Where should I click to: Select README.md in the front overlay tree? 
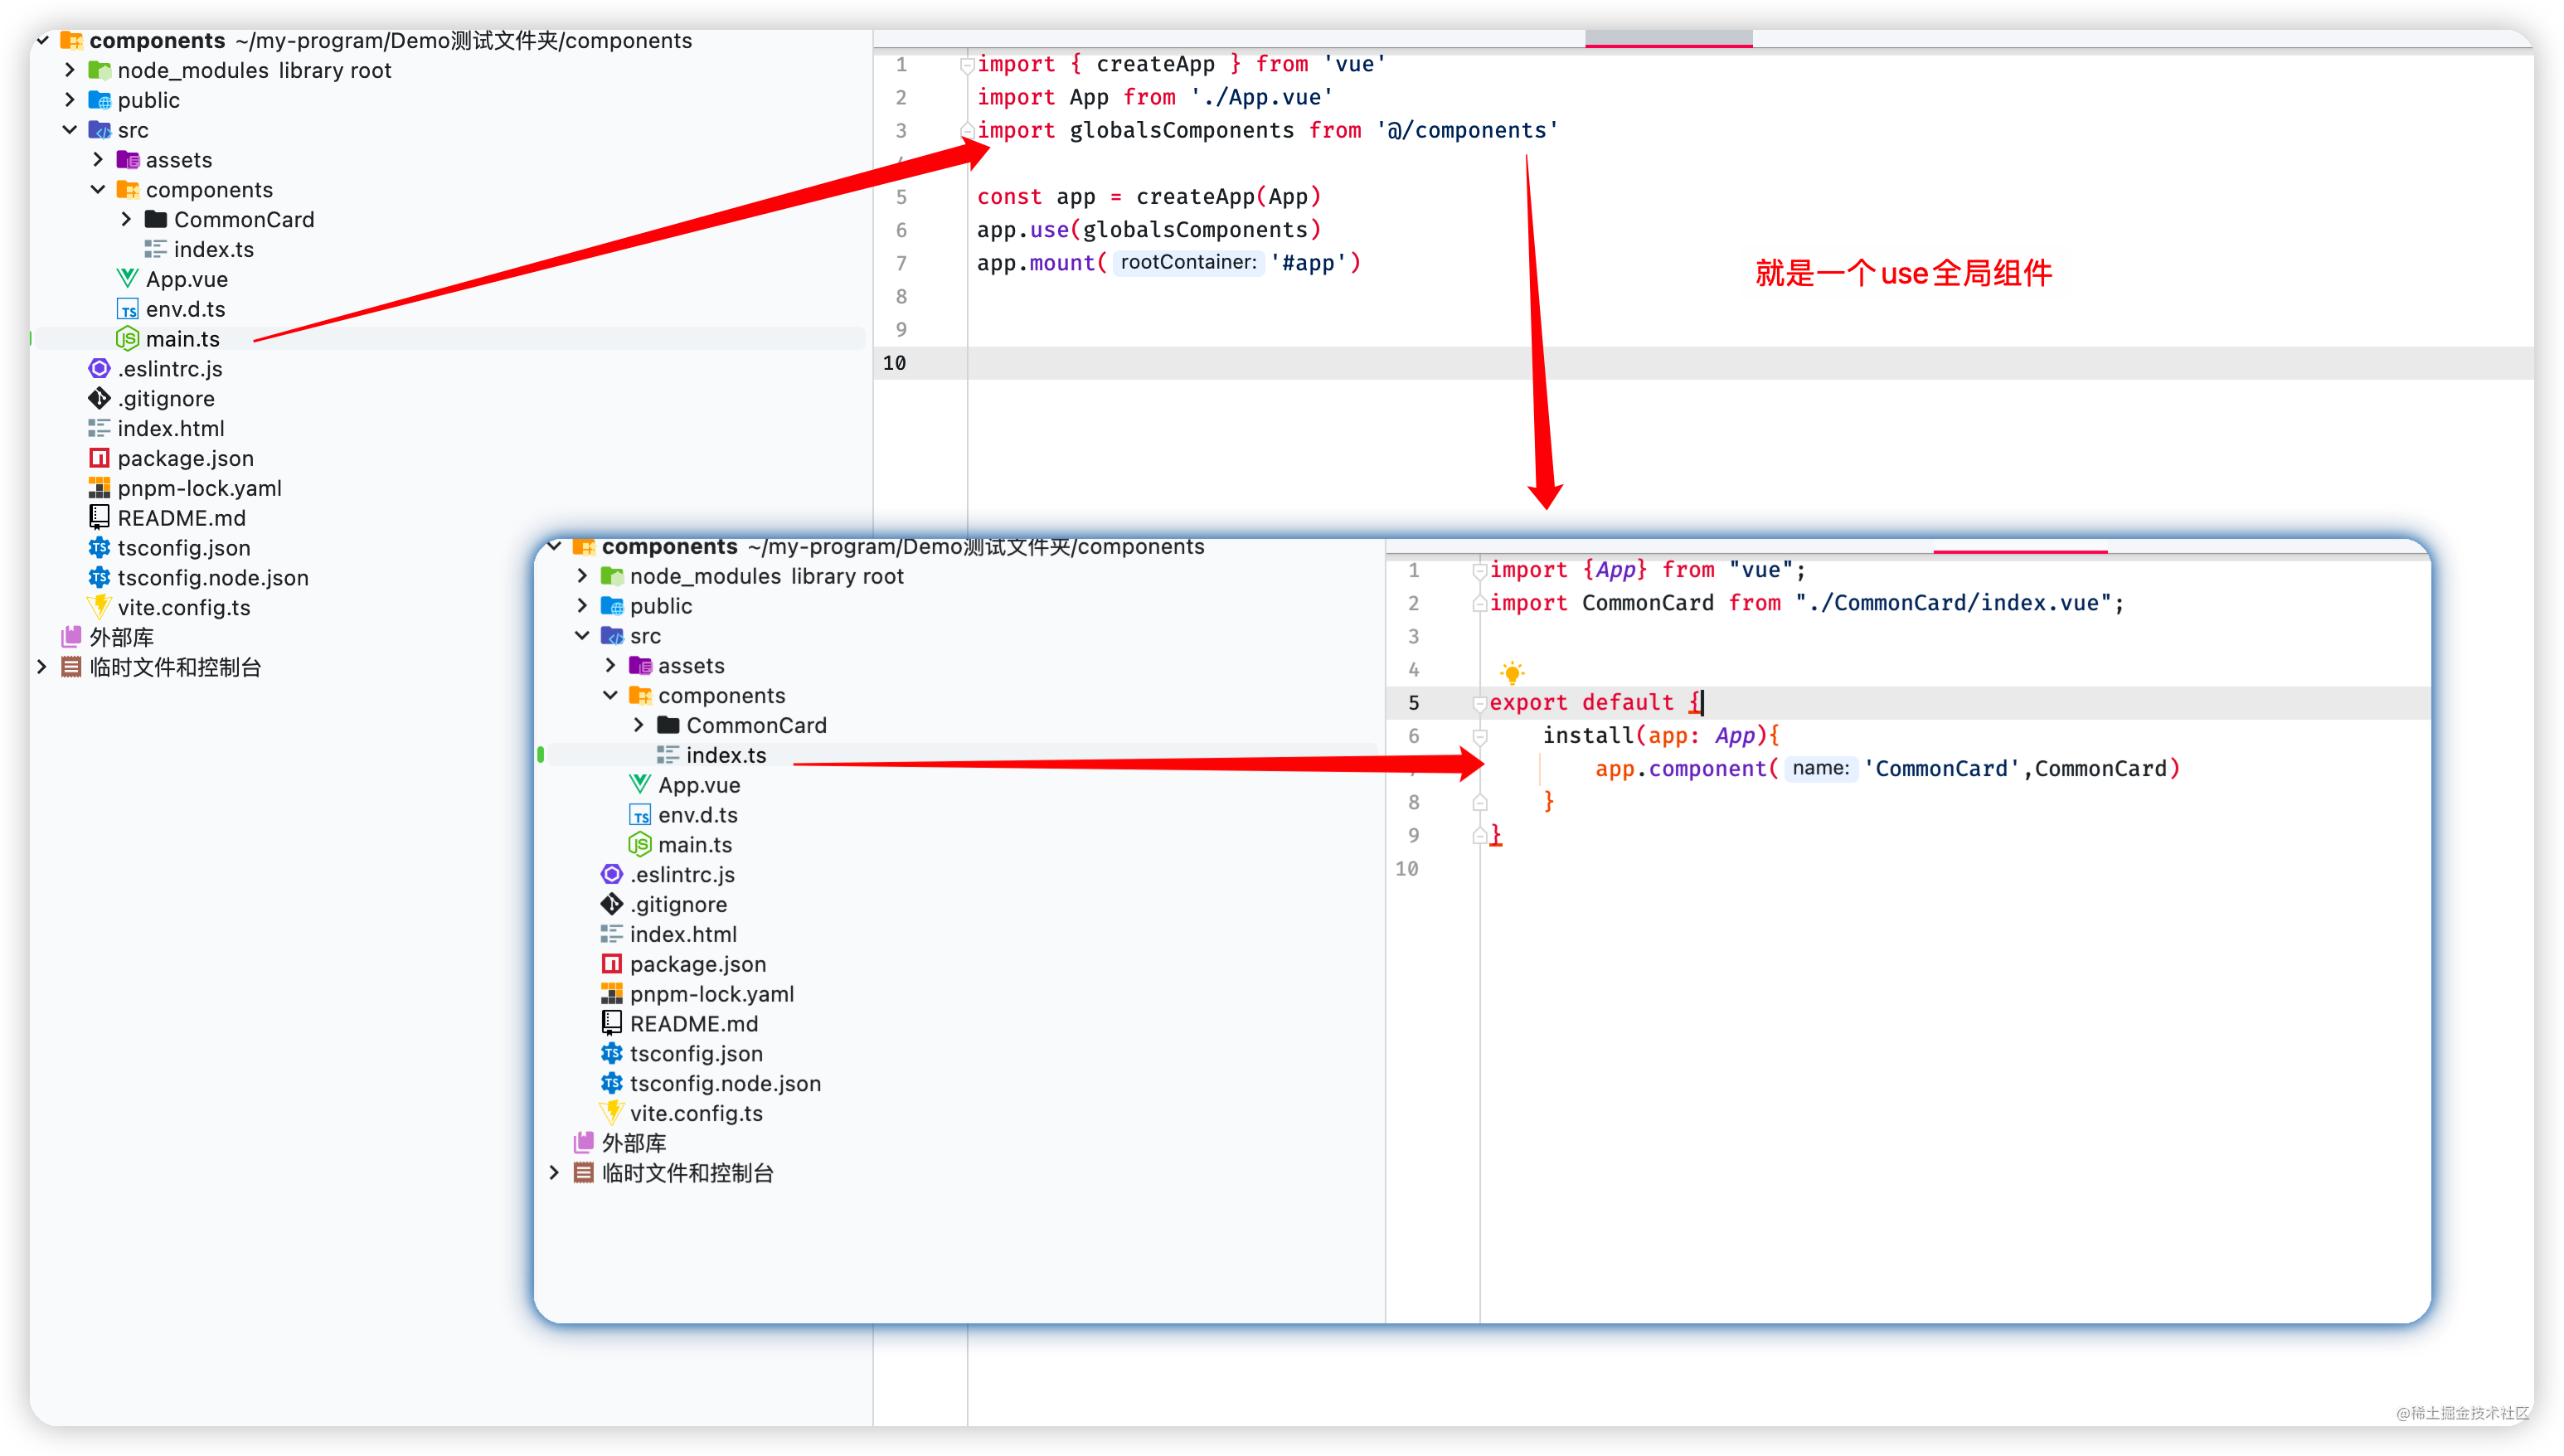click(x=694, y=1024)
